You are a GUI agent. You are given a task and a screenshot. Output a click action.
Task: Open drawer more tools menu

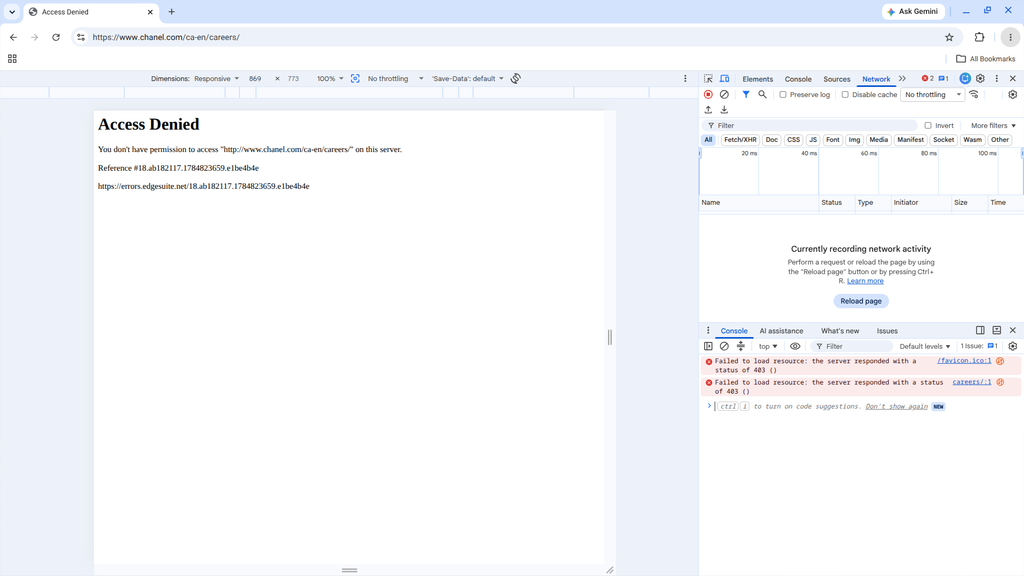point(708,330)
